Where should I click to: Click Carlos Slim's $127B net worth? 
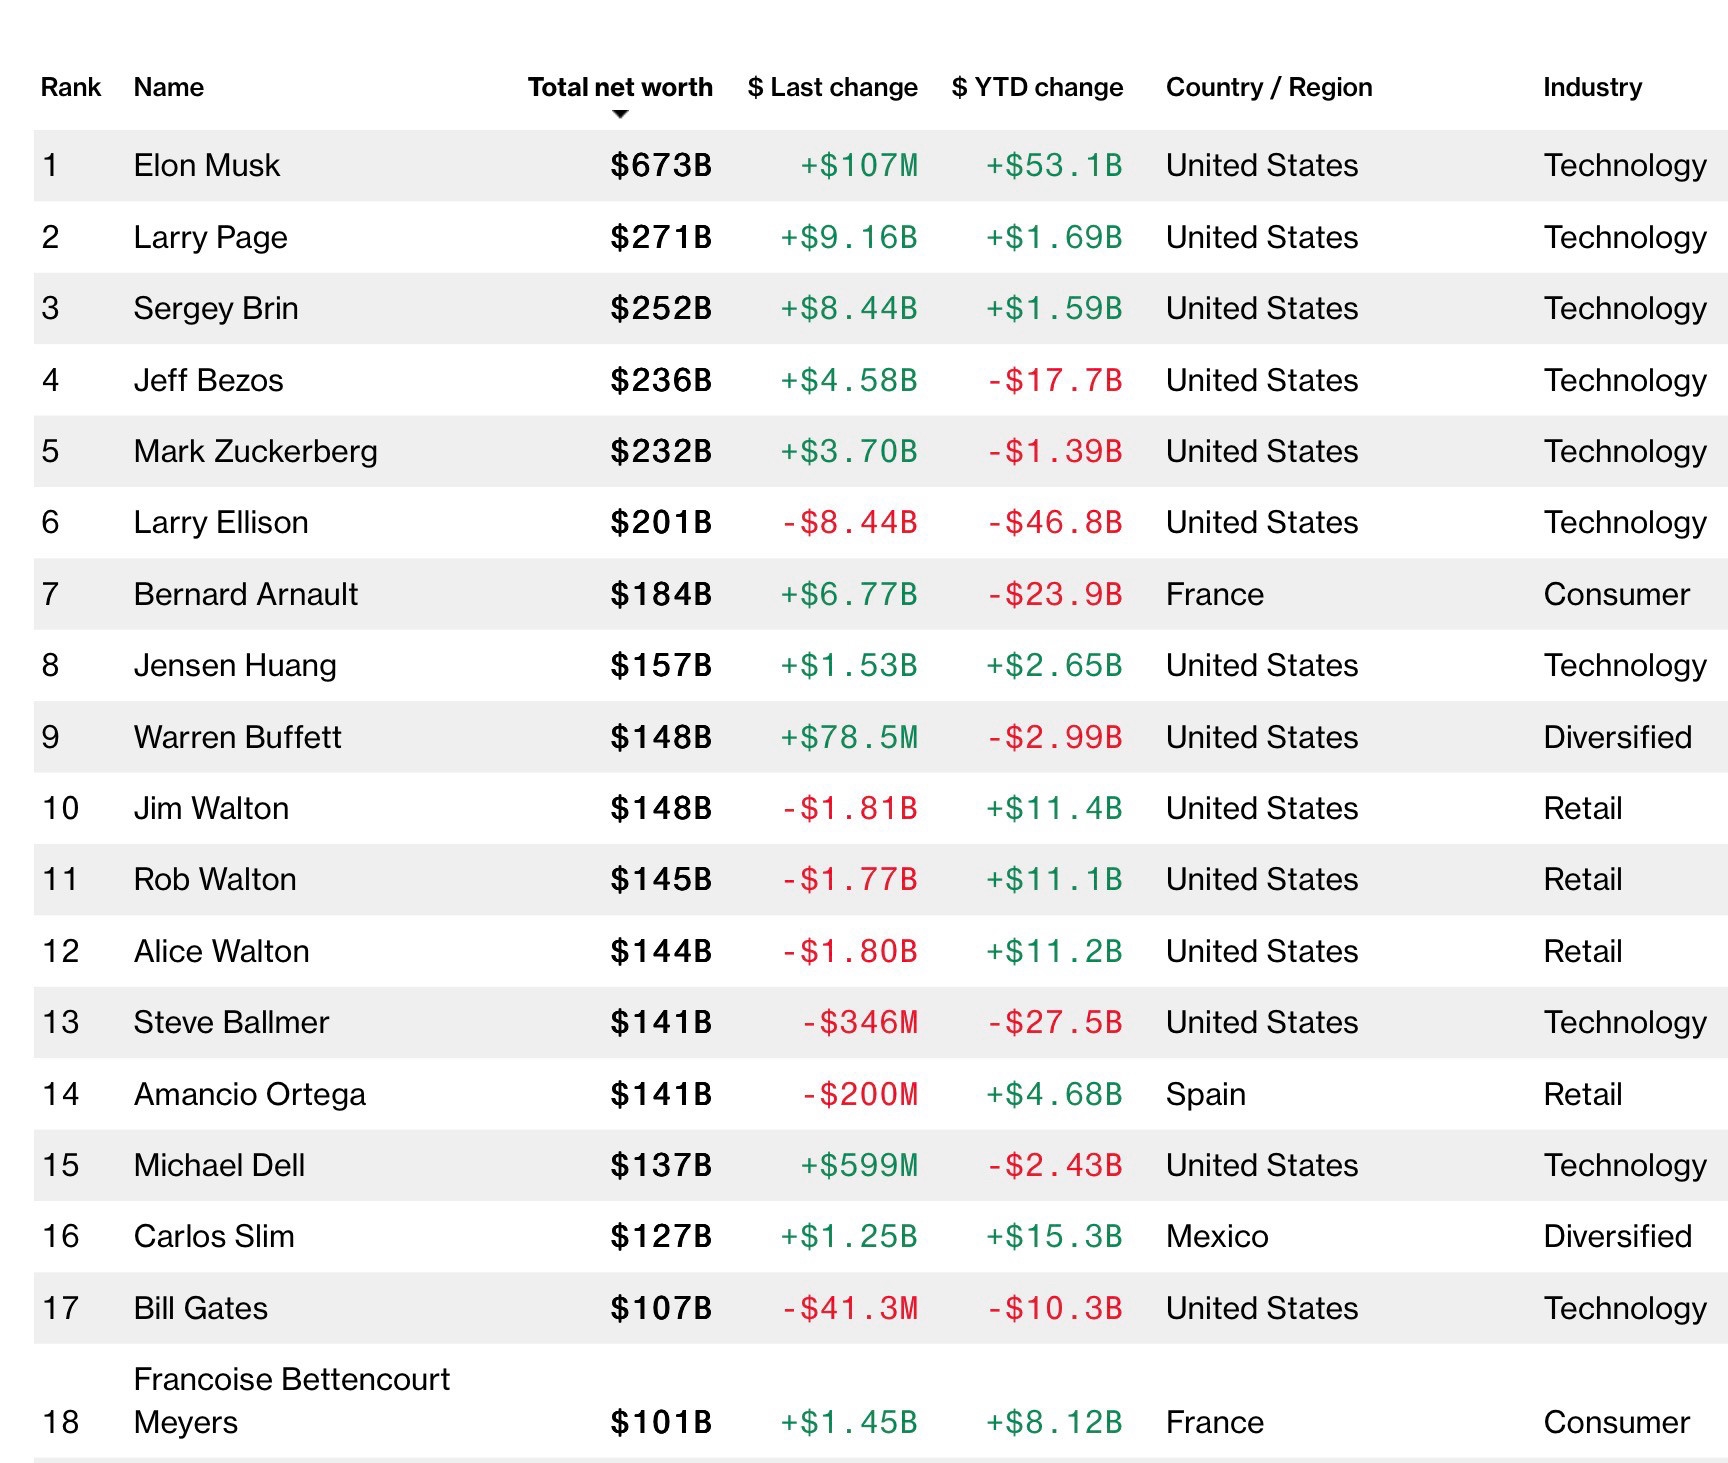[660, 1236]
